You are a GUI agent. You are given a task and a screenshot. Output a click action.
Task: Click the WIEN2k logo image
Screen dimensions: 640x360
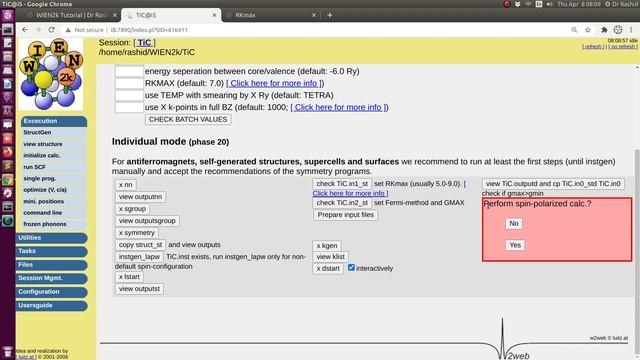tap(51, 75)
